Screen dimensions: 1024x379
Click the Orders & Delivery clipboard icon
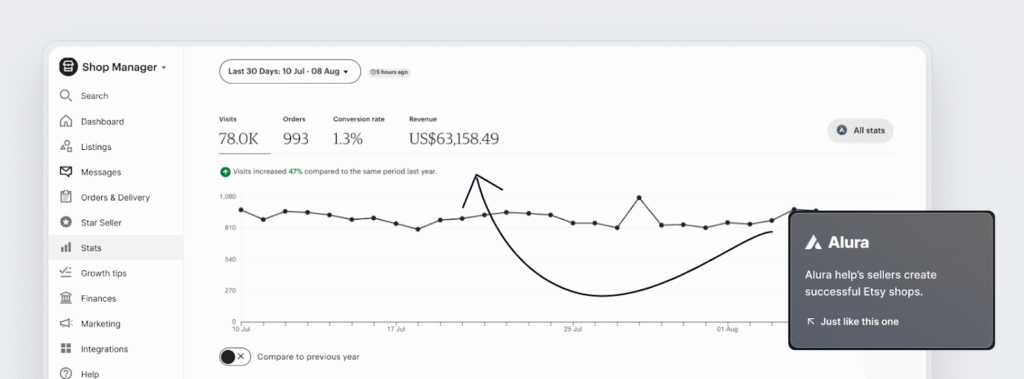(x=66, y=197)
